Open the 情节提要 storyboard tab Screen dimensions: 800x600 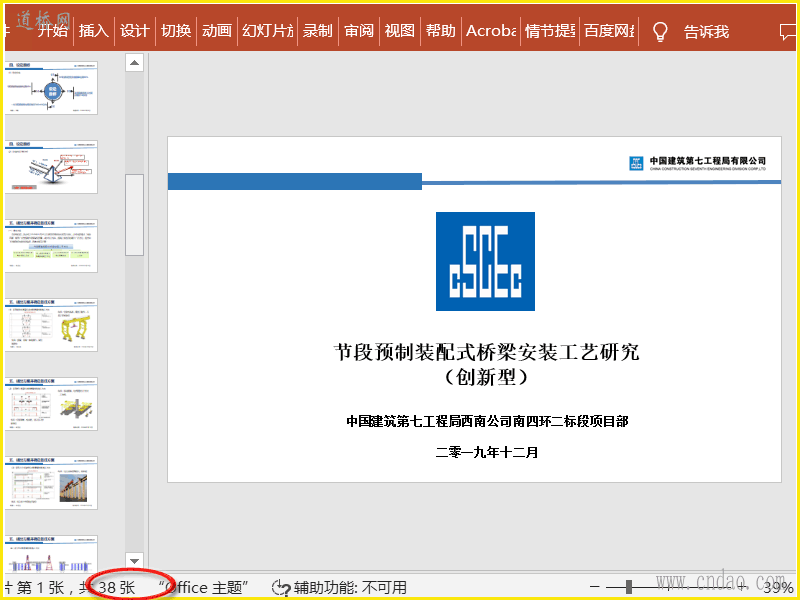tap(550, 31)
